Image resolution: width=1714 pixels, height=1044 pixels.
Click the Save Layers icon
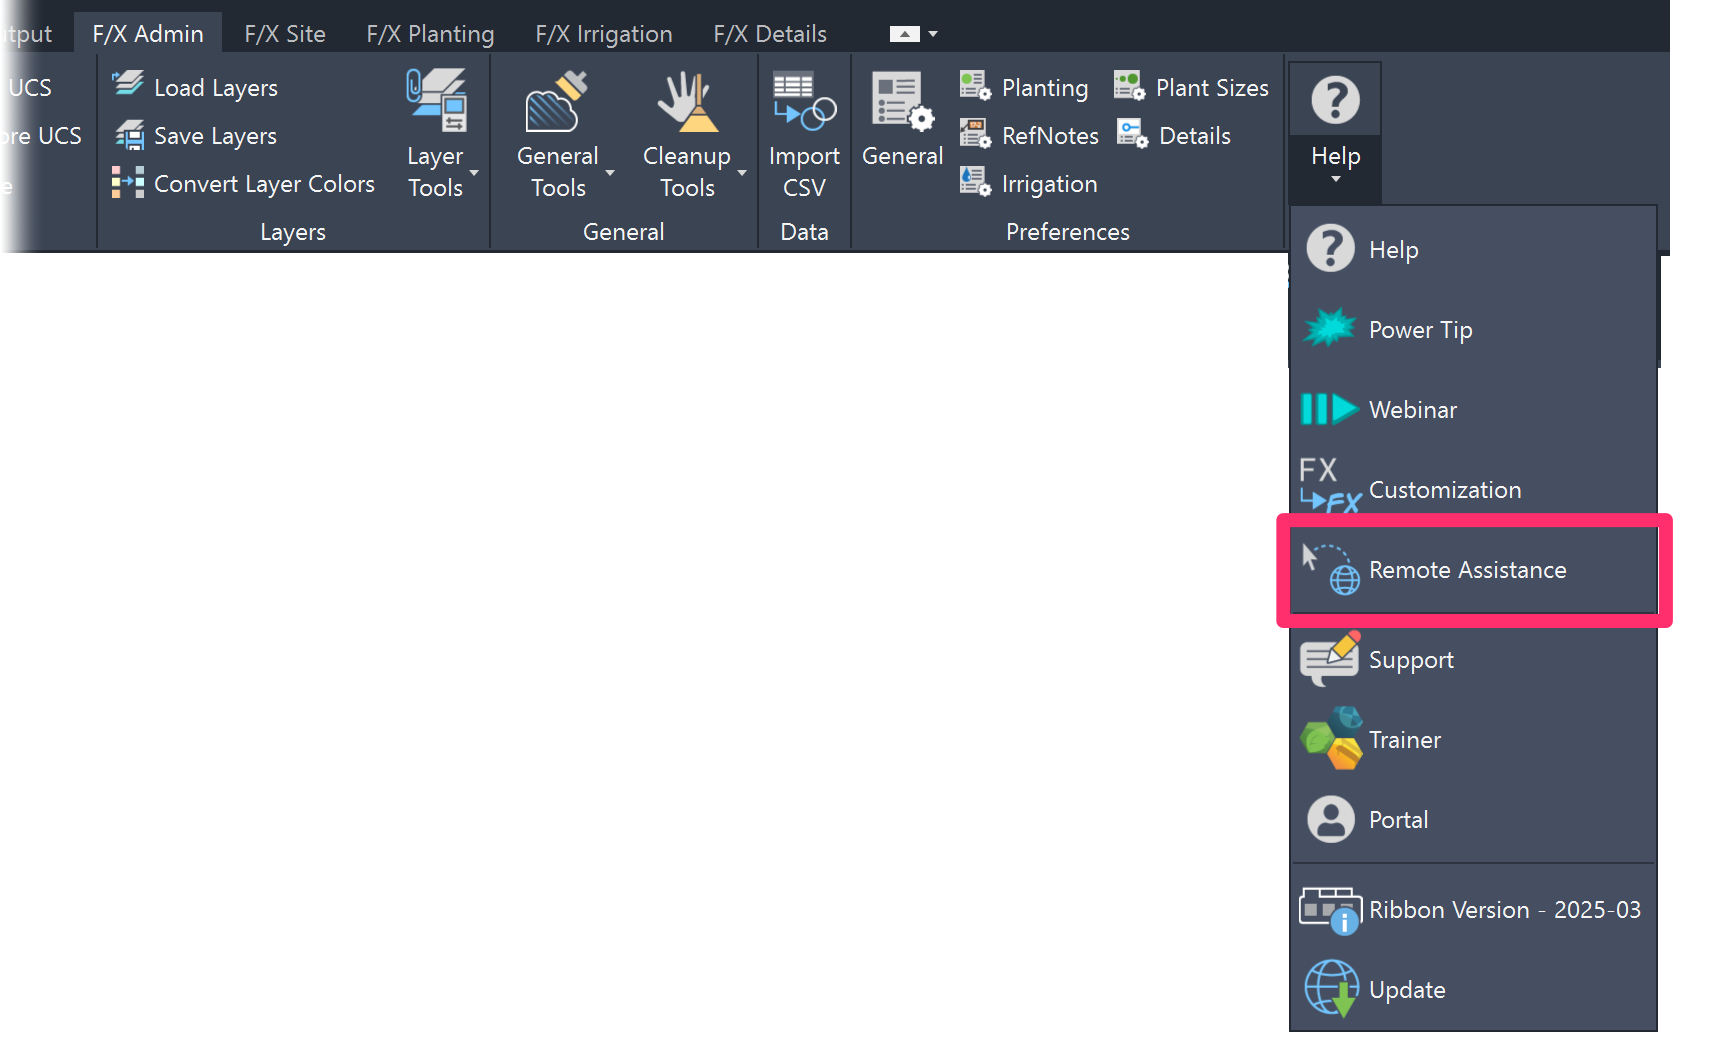(x=128, y=134)
